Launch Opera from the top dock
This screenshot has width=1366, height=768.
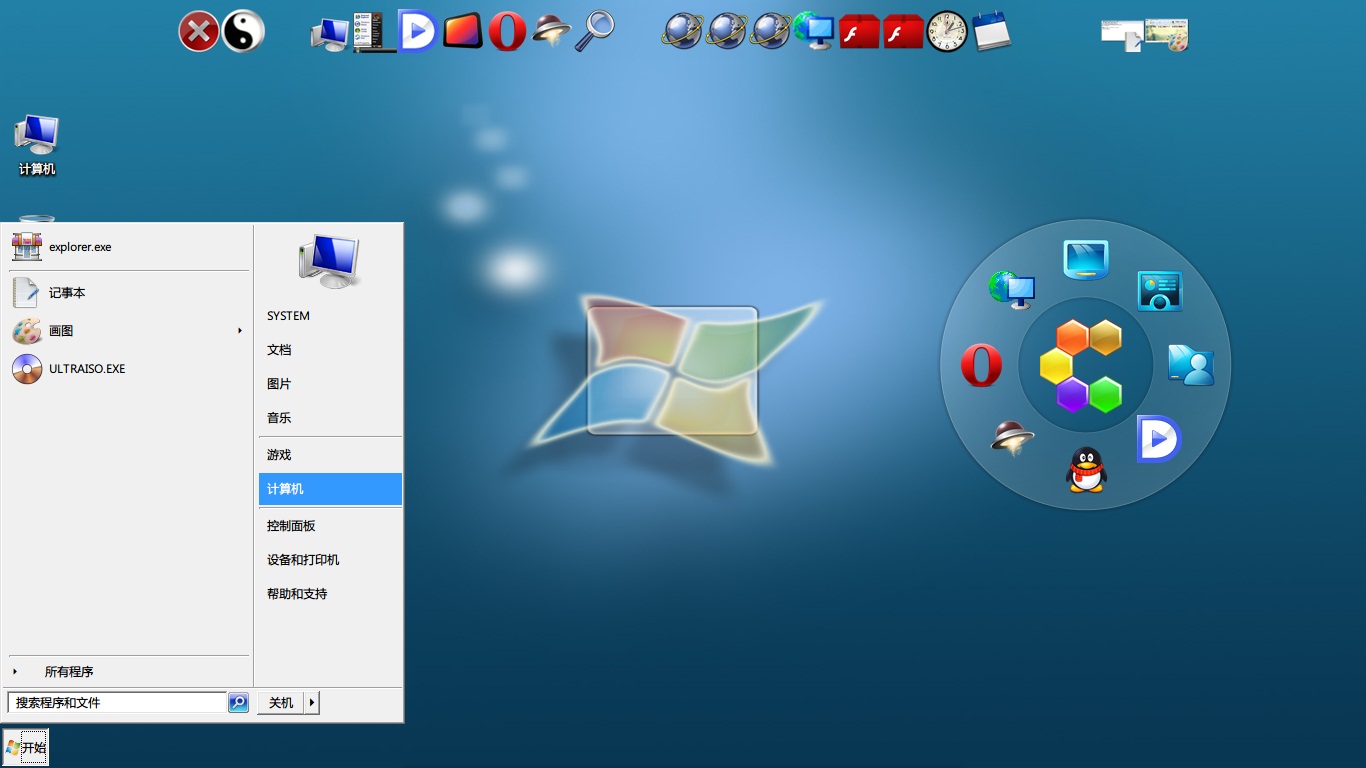pyautogui.click(x=507, y=31)
